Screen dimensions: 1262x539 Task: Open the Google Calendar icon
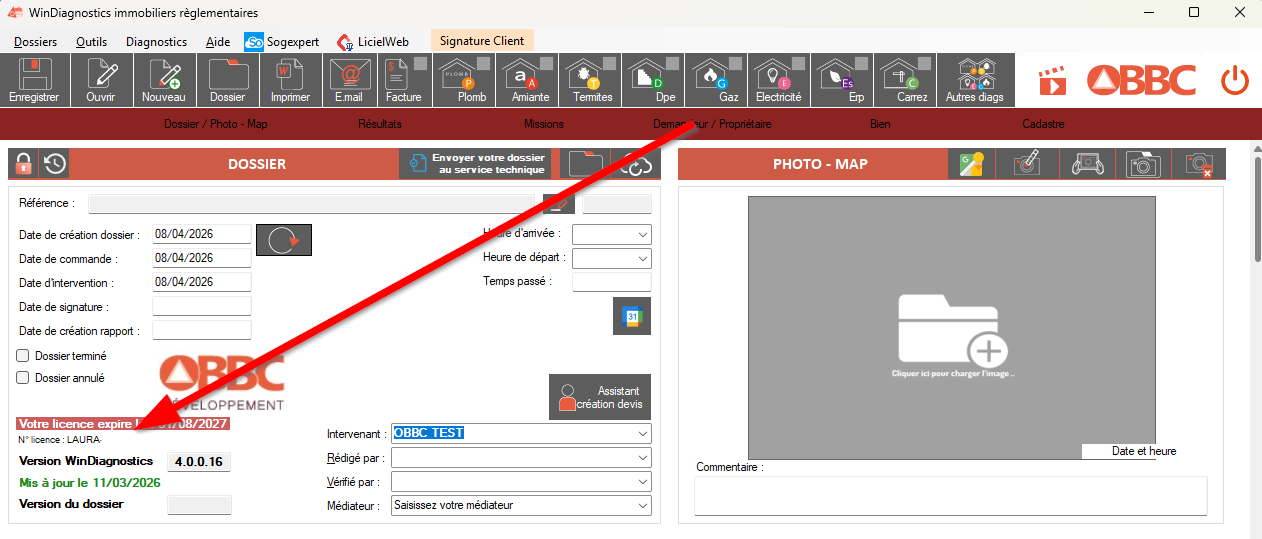coord(632,316)
